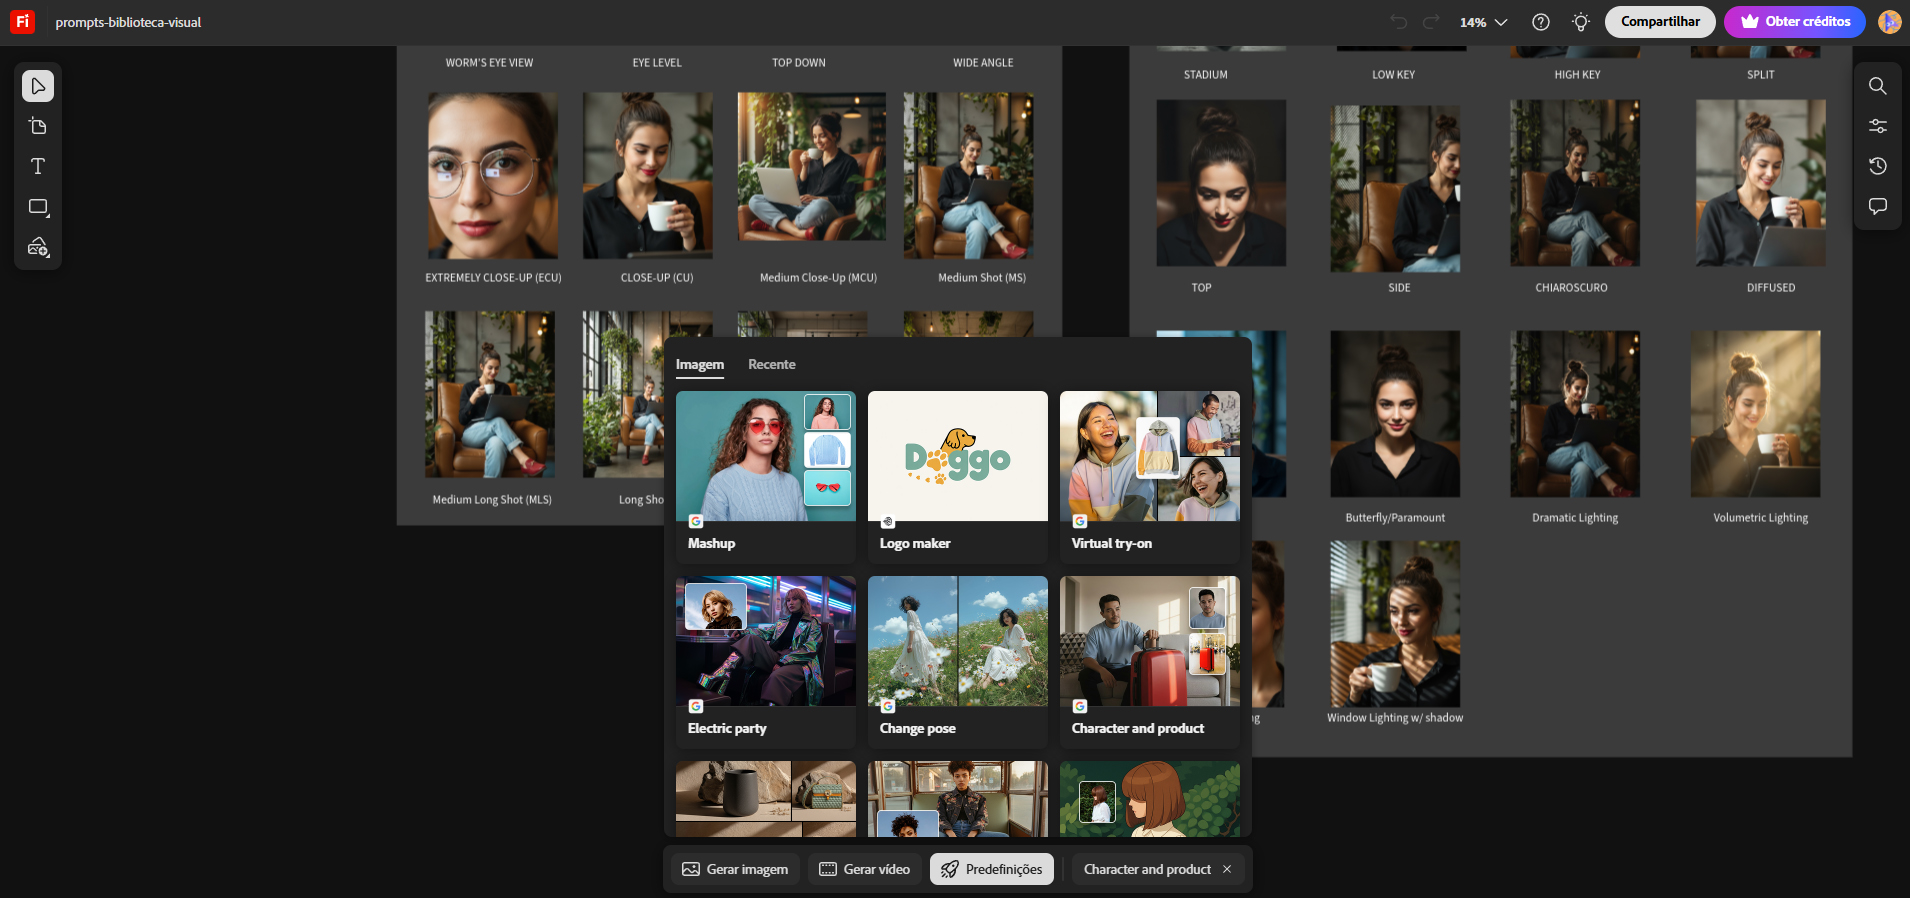
Task: Open the user profile avatar
Action: [x=1889, y=22]
